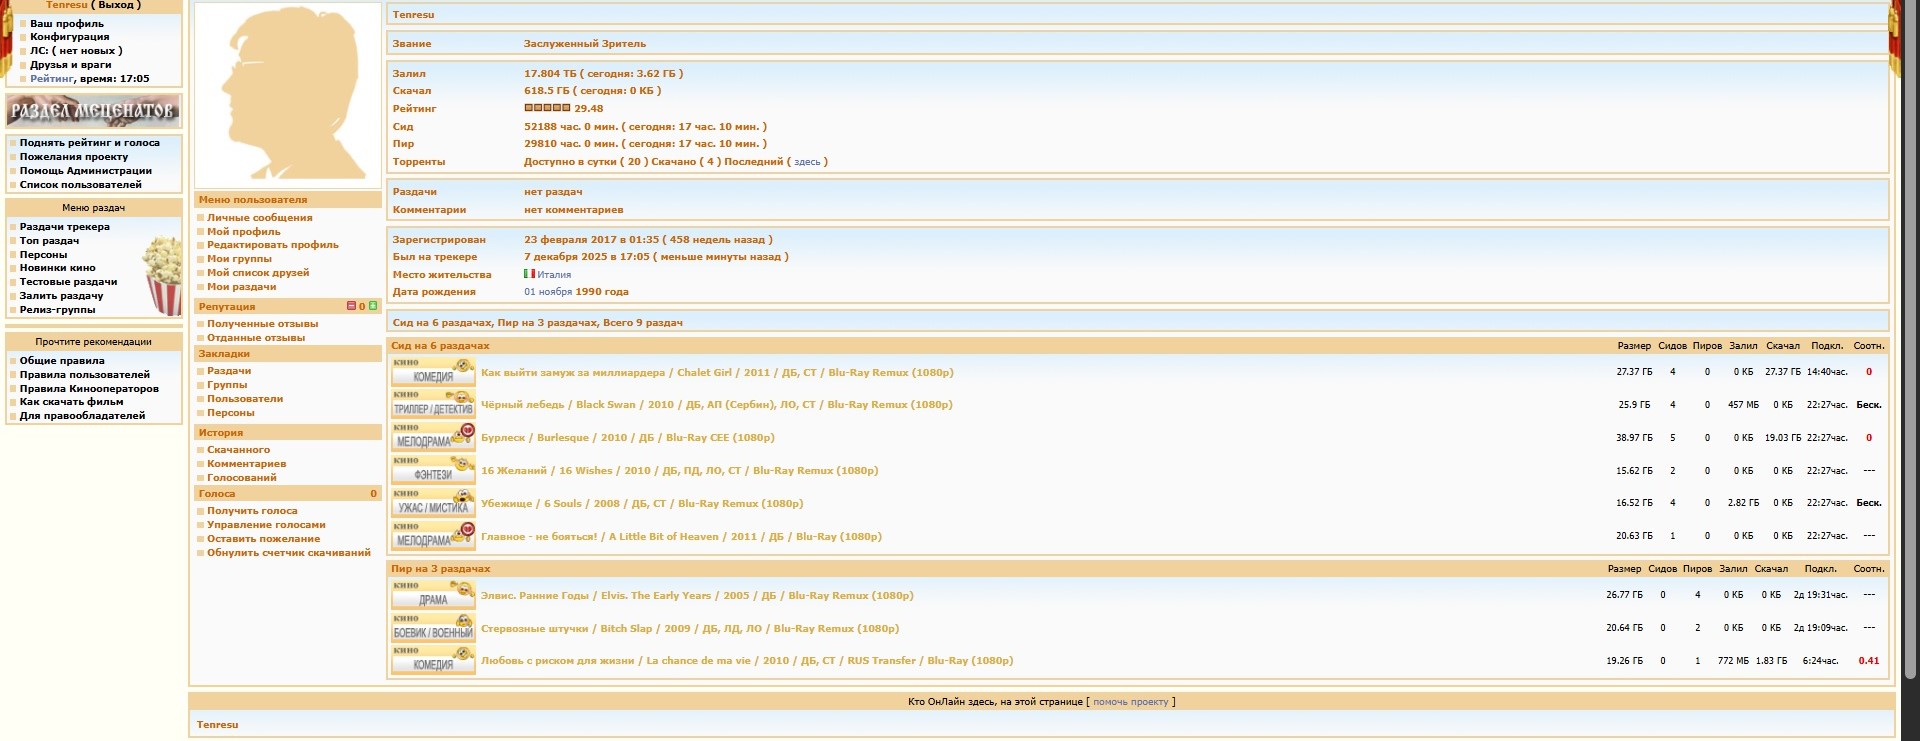Open Релиз-группы
Image resolution: width=1920 pixels, height=741 pixels.
[58, 310]
